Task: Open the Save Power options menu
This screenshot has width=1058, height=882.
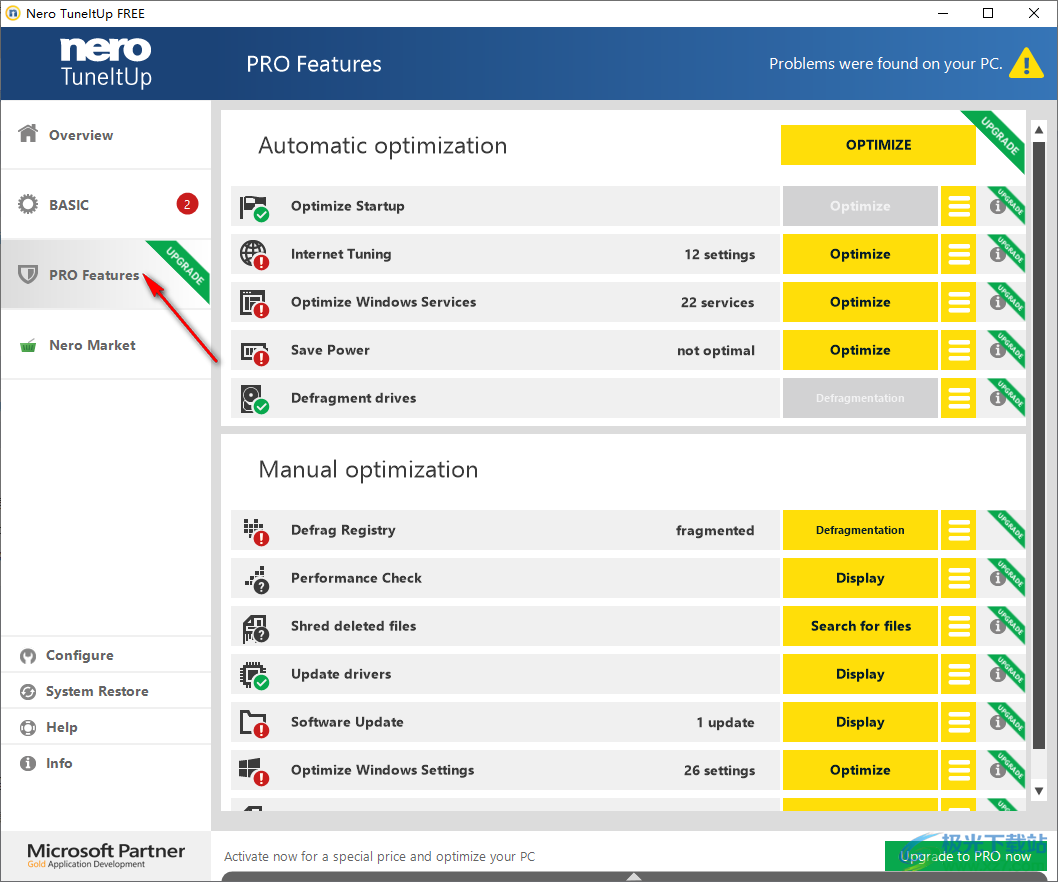Action: click(958, 350)
